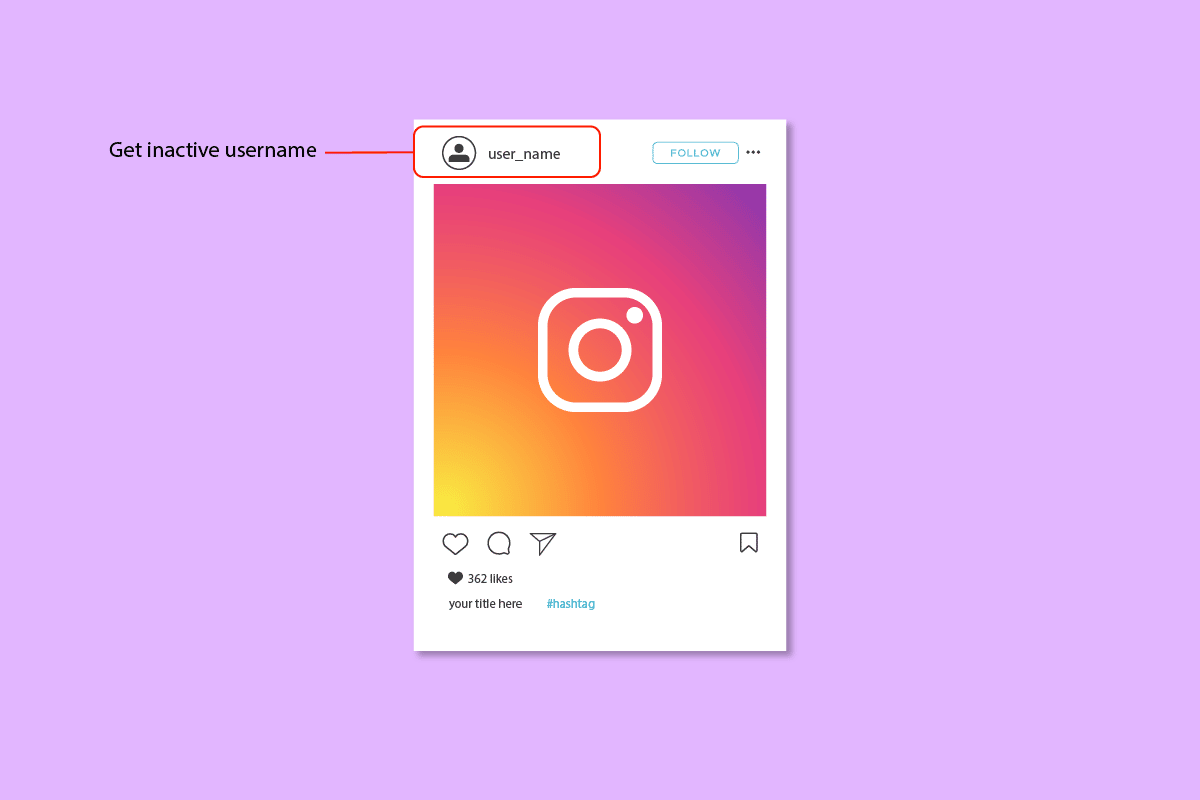Click the yellow corner of the post image
The width and height of the screenshot is (1200, 800).
click(x=448, y=502)
